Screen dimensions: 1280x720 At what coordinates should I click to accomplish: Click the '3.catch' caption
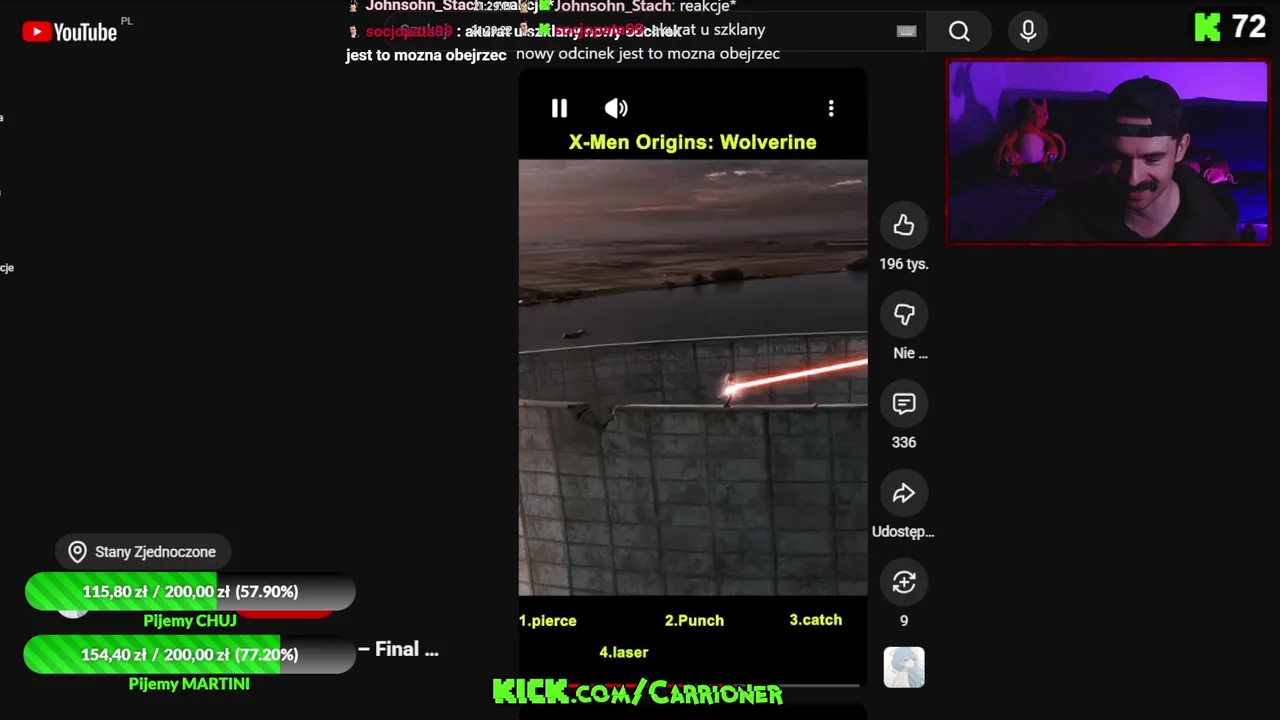(816, 620)
